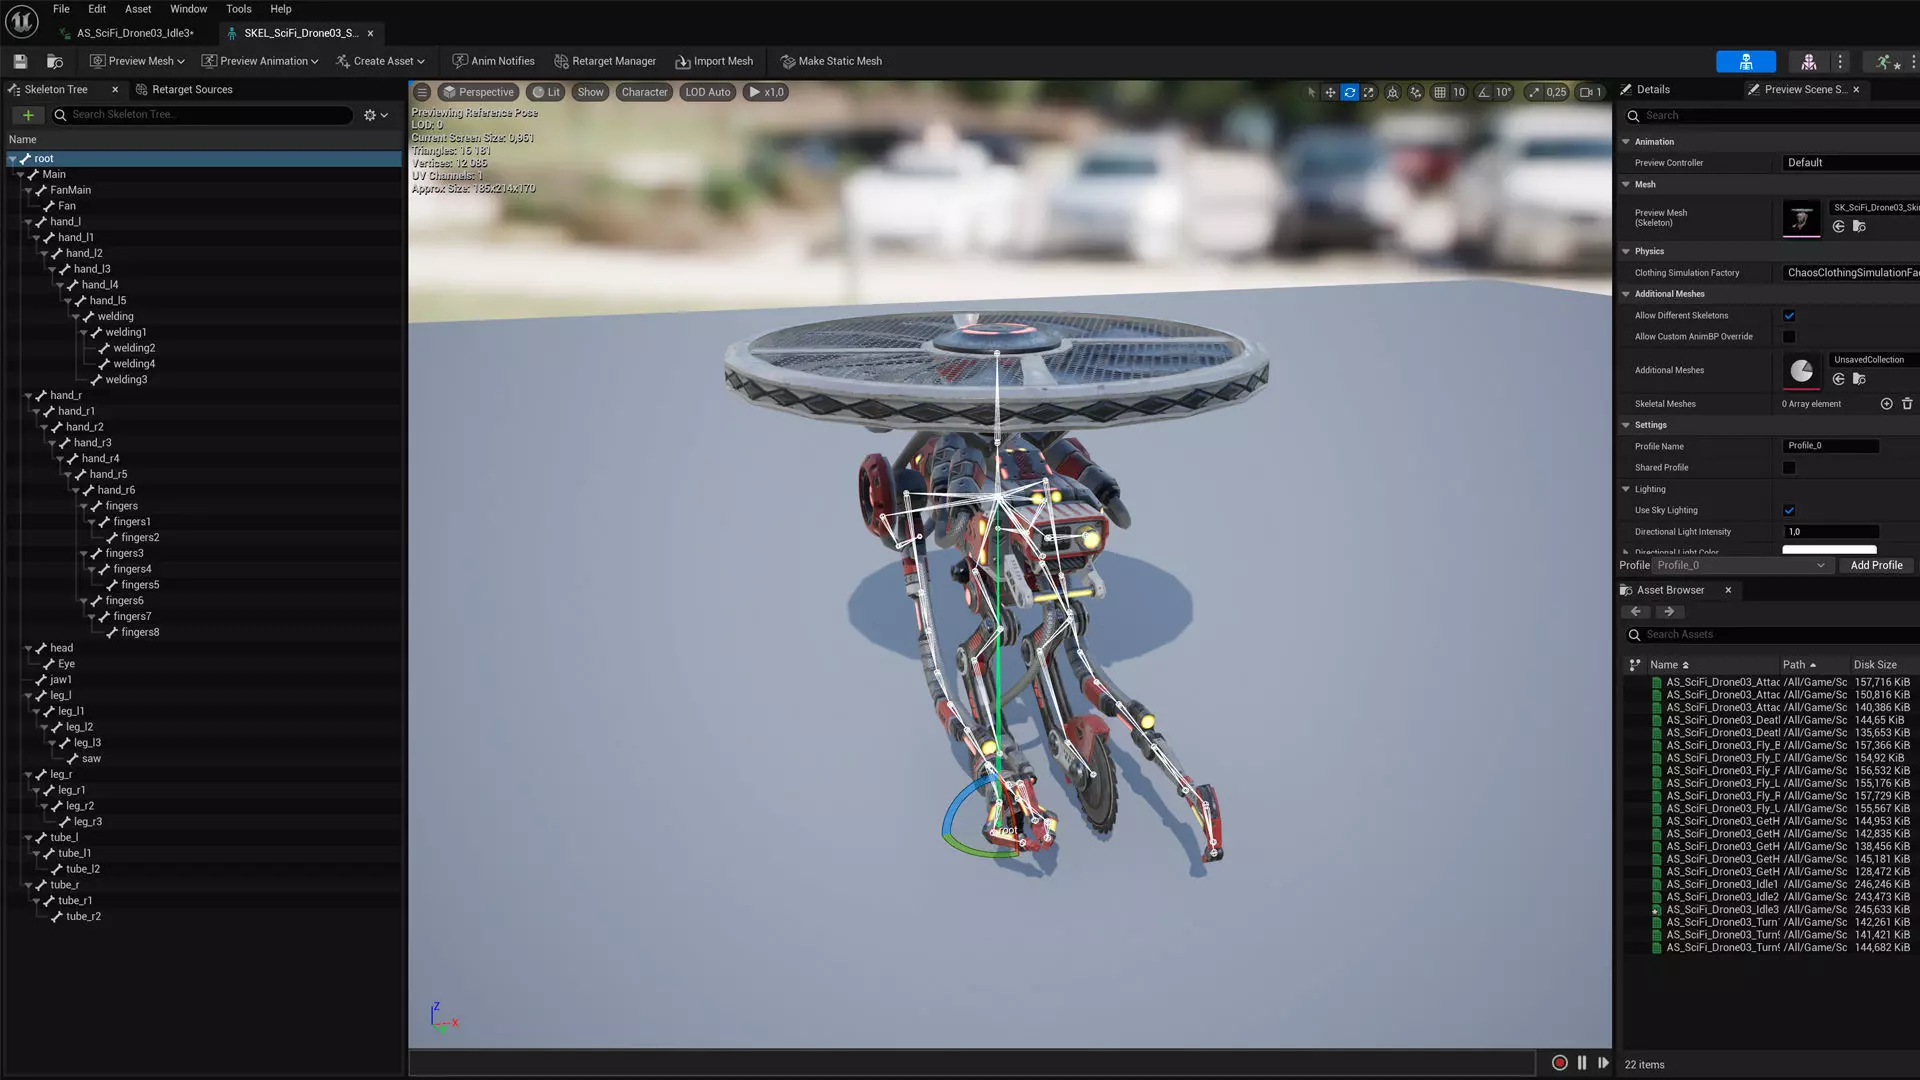This screenshot has height=1080, width=1920.
Task: Toggle Allow Different Skeletons checkbox
Action: click(1789, 316)
